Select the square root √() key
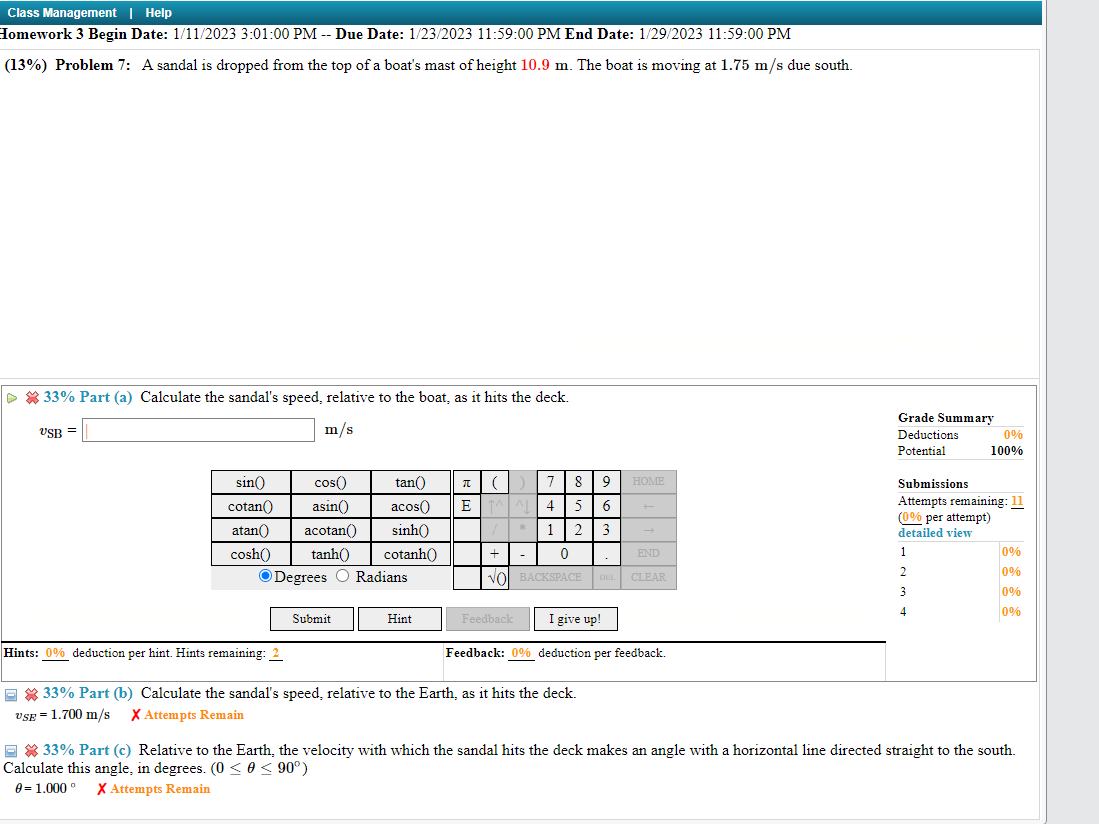This screenshot has height=824, width=1099. click(x=496, y=577)
